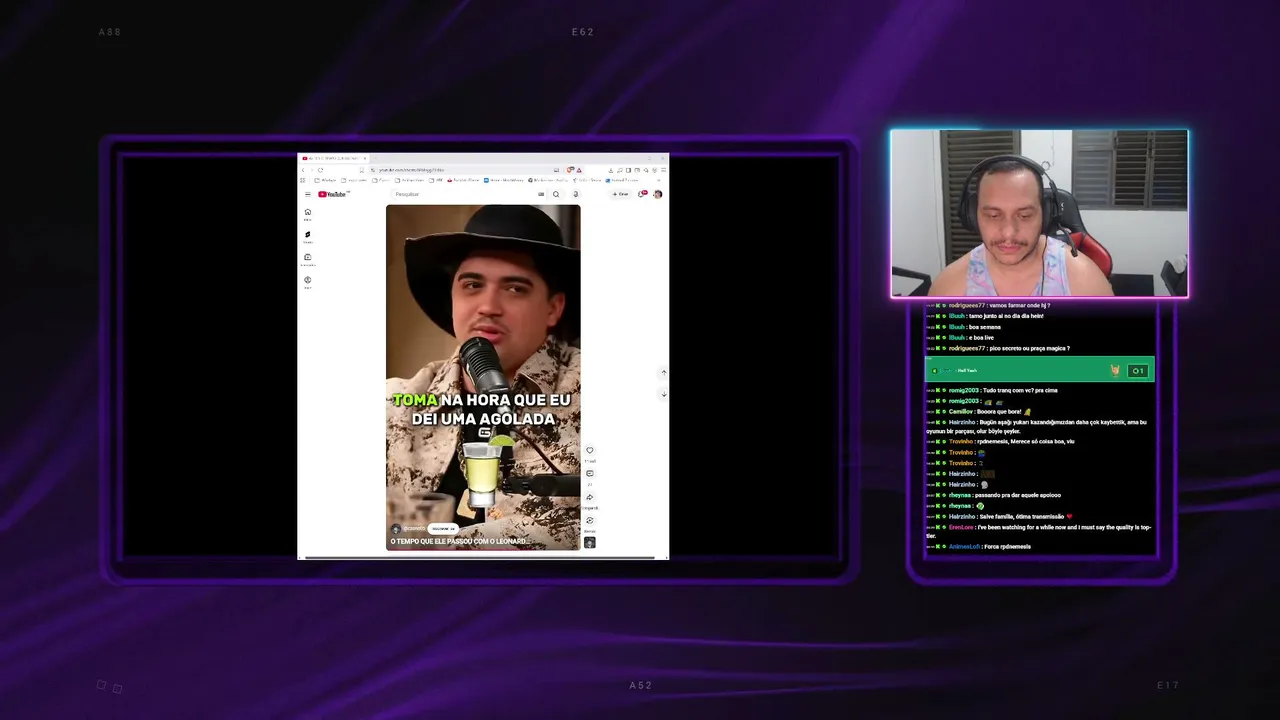Reload the page in the browser

[320, 170]
